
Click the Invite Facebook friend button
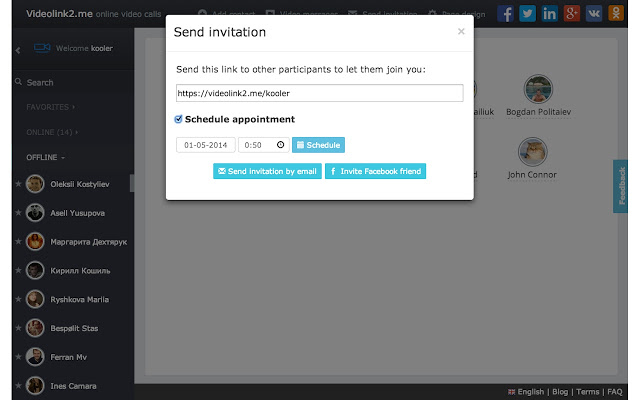click(x=376, y=171)
